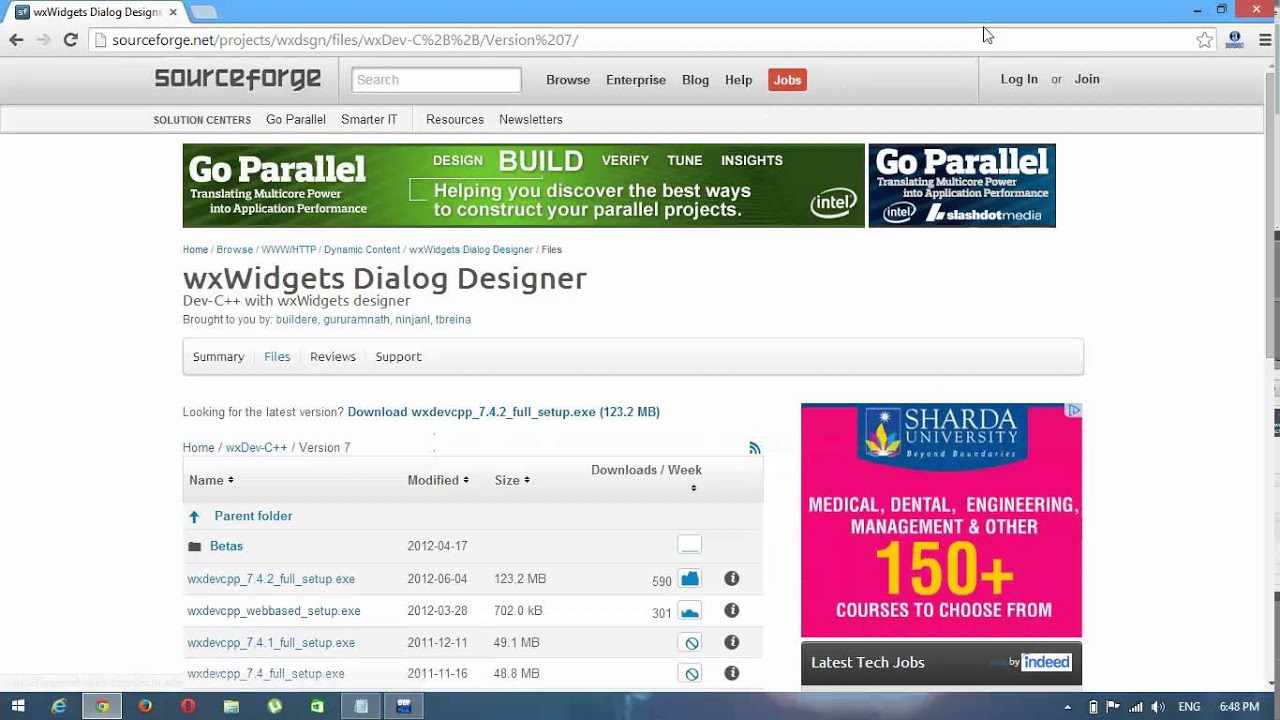Click the RSS feed icon above file list
The image size is (1280, 720).
[x=755, y=448]
